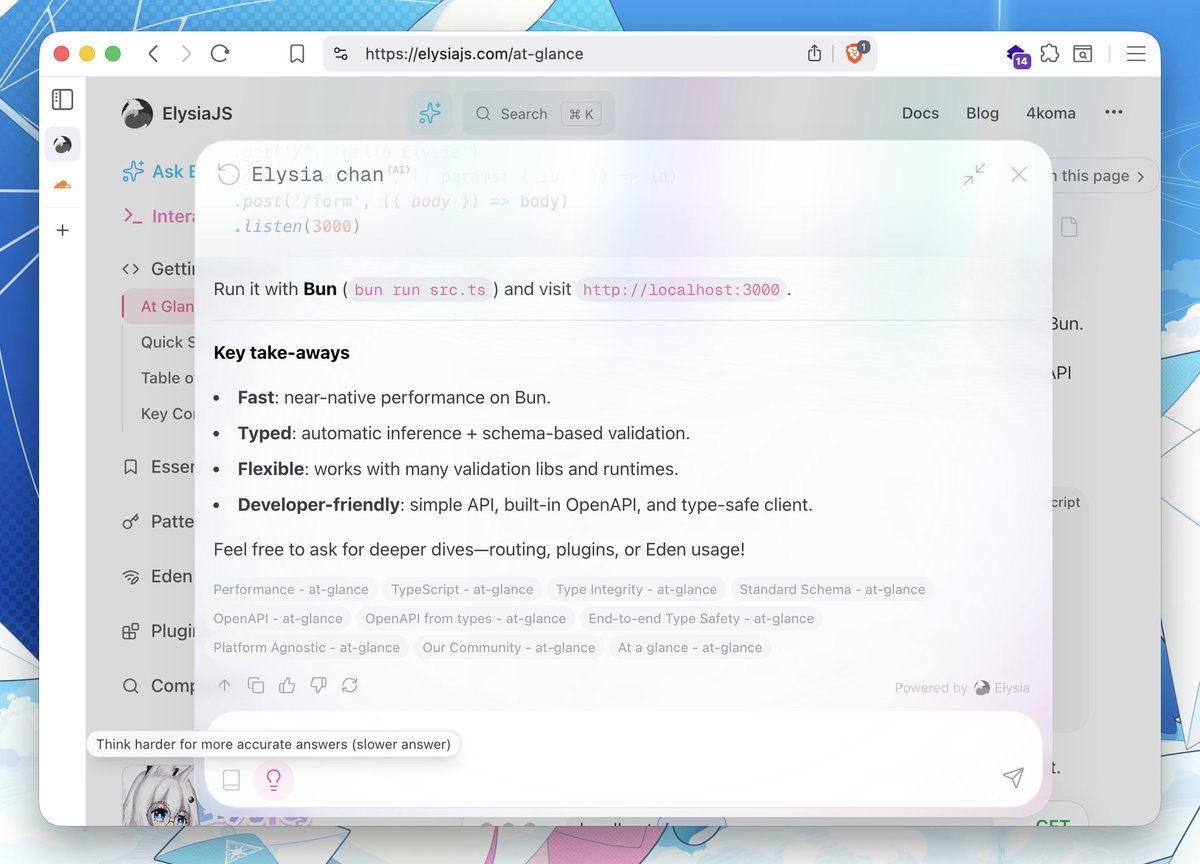Regenerate the AI answer
This screenshot has width=1200, height=864.
(349, 685)
